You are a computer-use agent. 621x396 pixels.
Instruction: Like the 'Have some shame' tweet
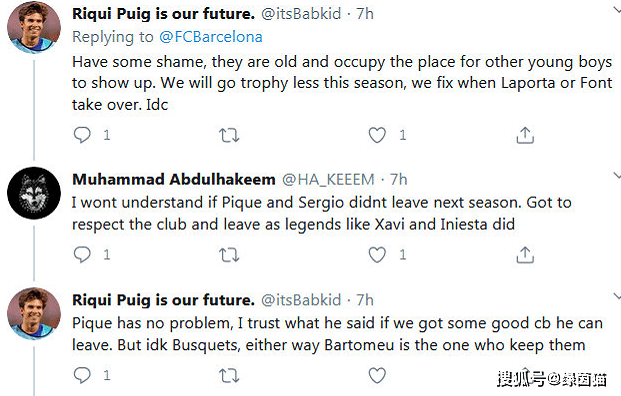click(x=377, y=135)
